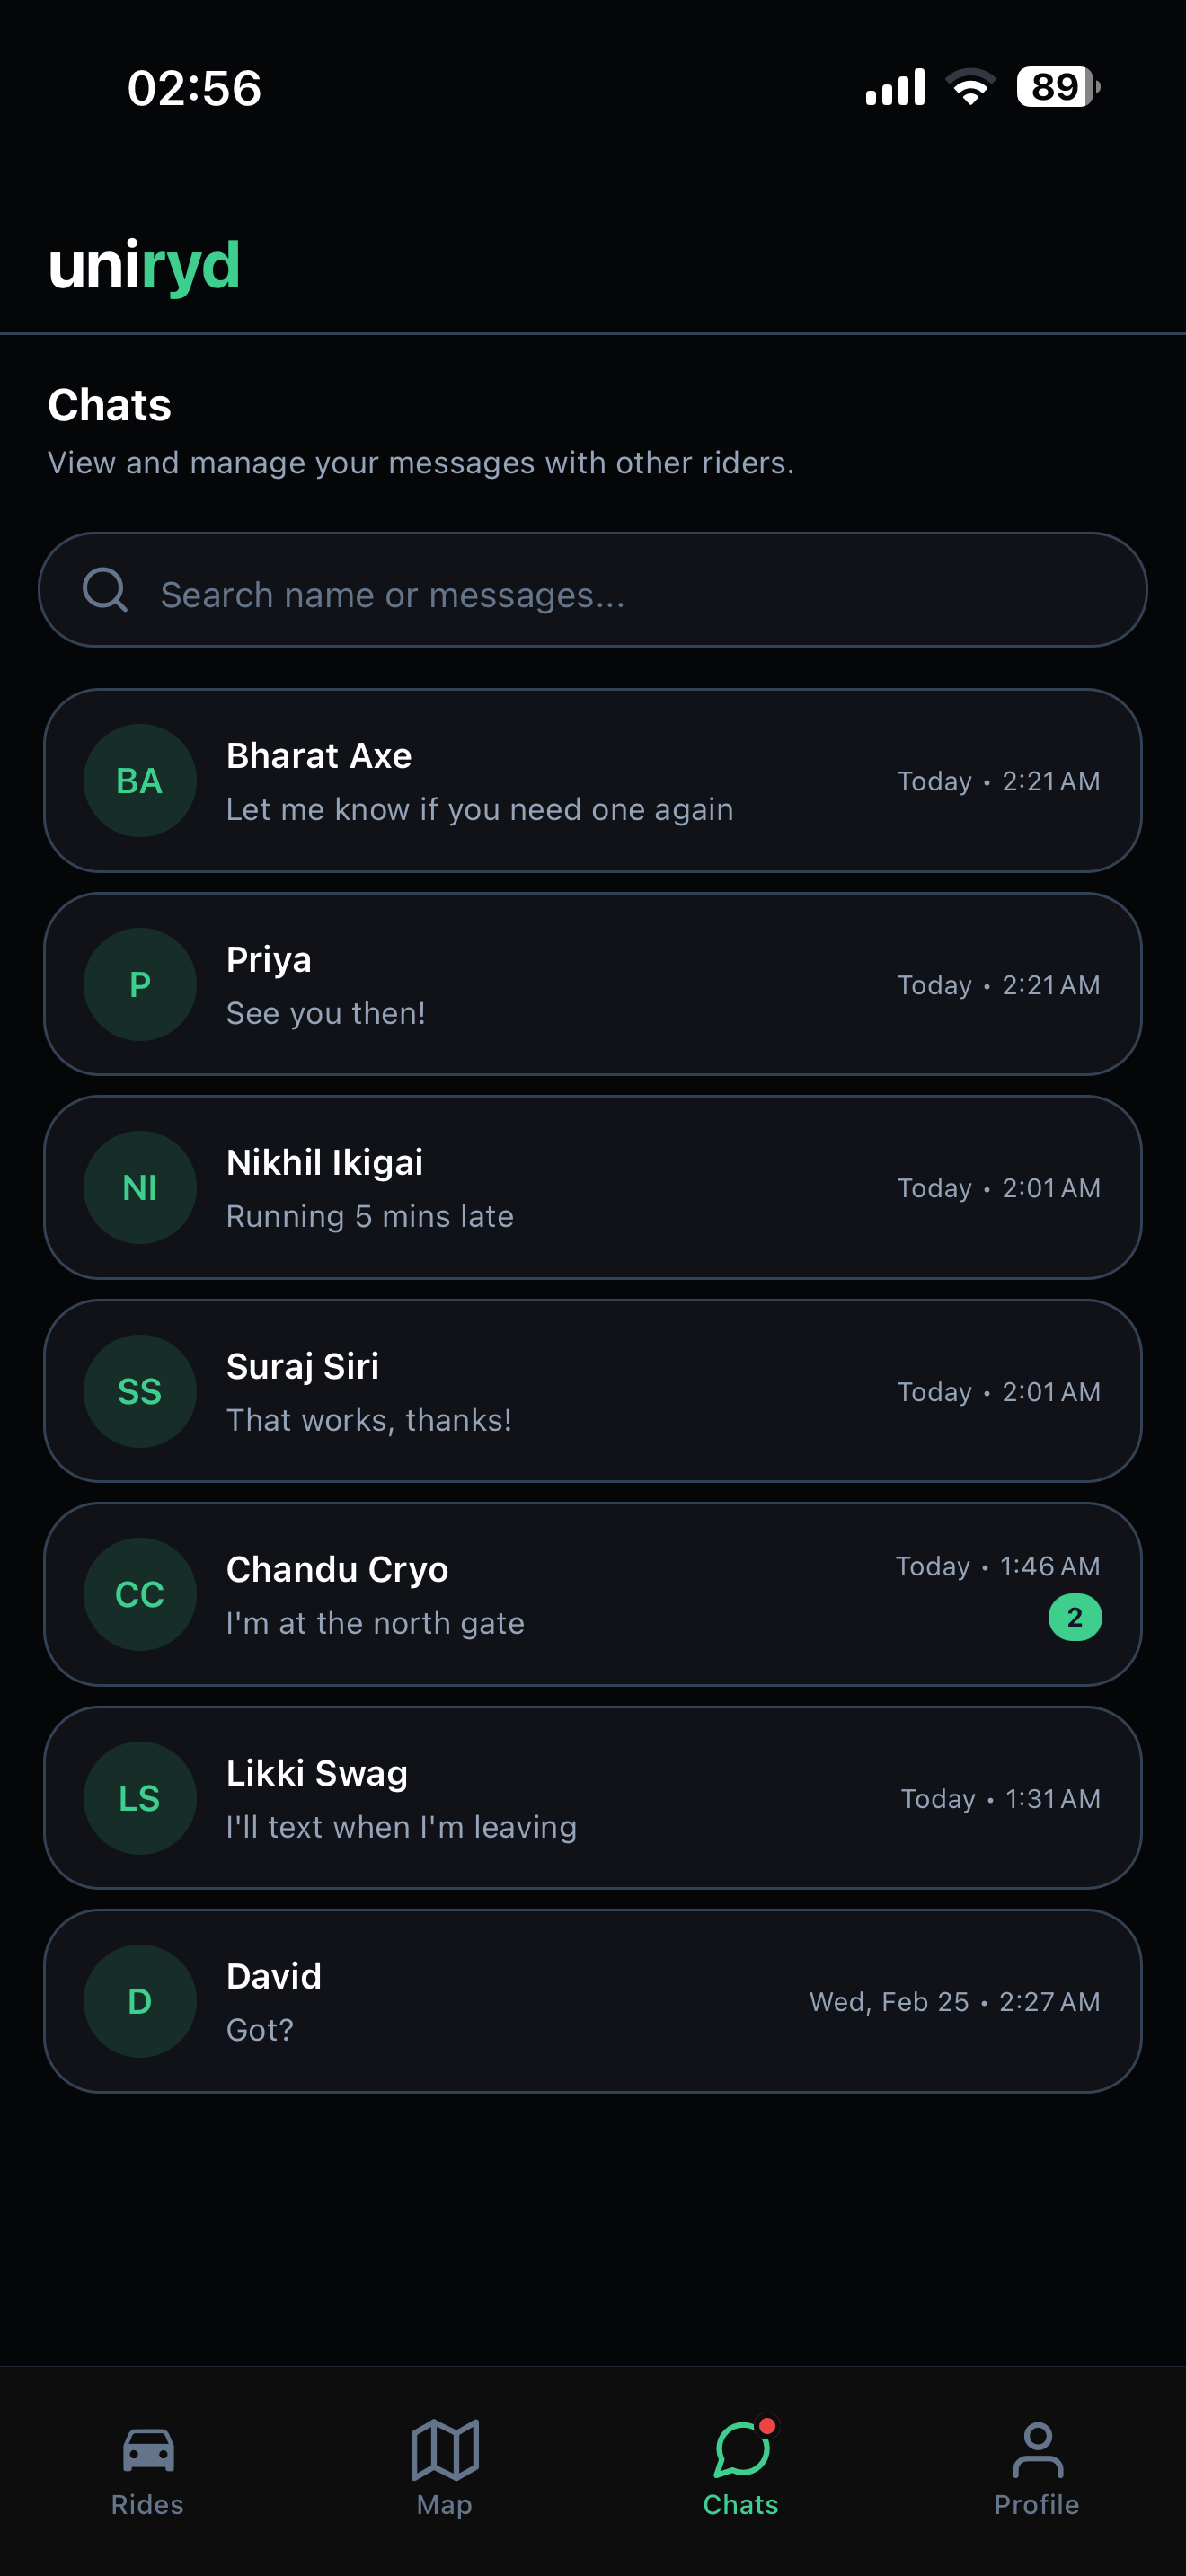Tap the 'See you then!' message preview
This screenshot has height=2576, width=1186.
pos(326,1013)
